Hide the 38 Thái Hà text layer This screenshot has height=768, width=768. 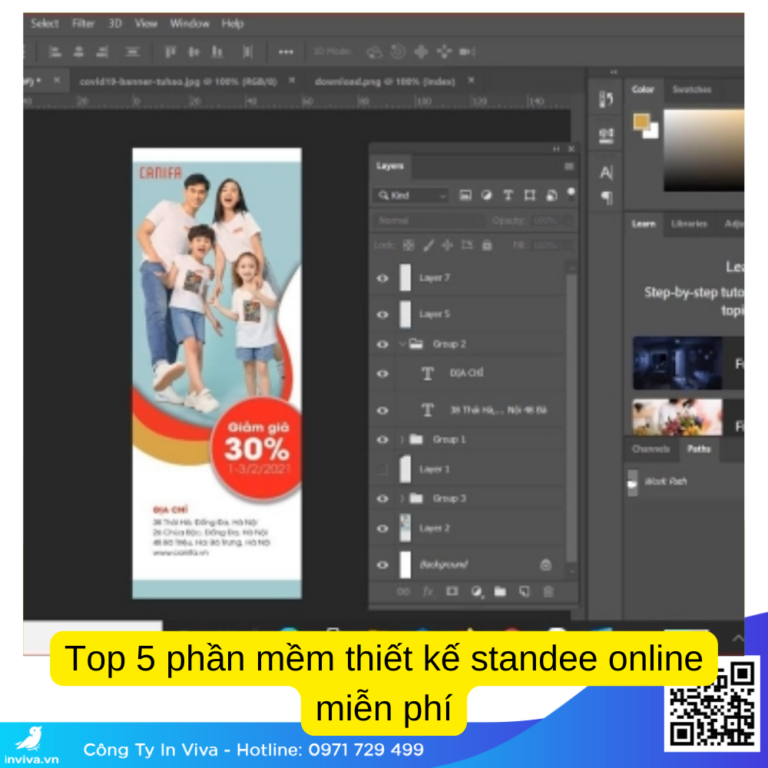pyautogui.click(x=383, y=410)
